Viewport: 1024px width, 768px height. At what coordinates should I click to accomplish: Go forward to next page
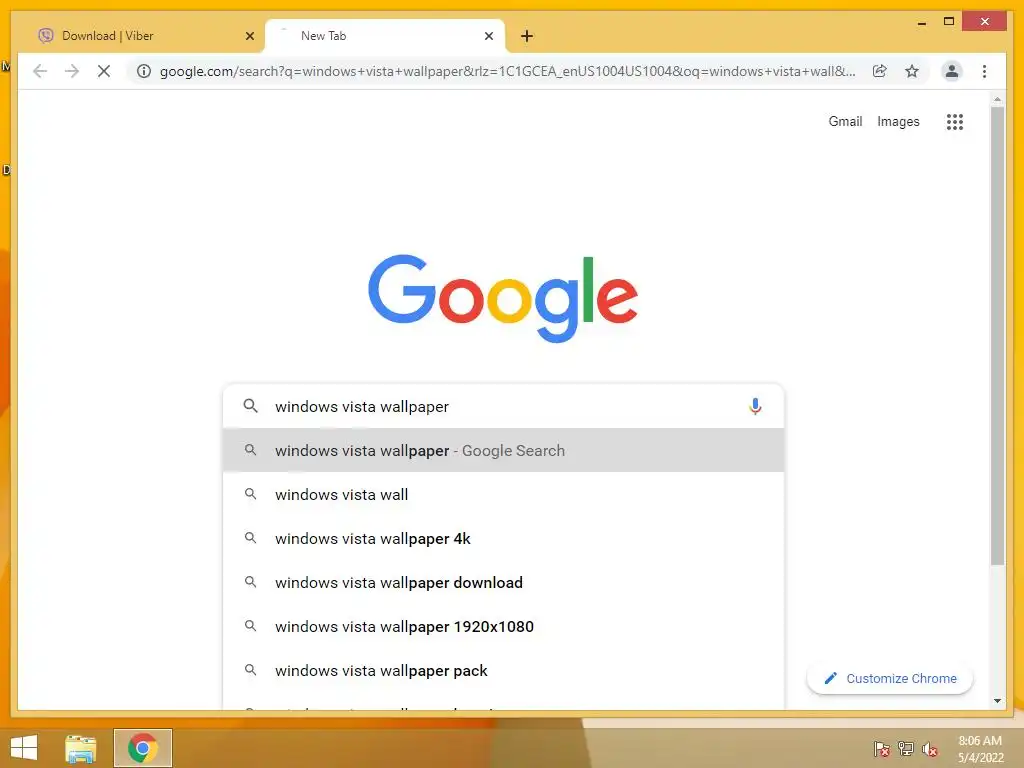point(72,71)
